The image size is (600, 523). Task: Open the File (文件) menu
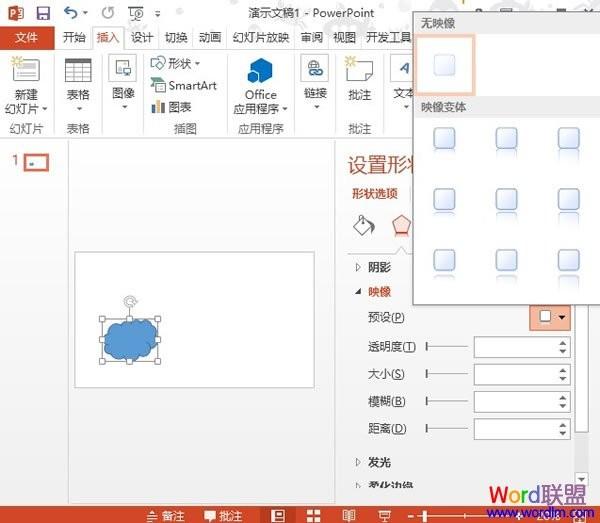(27, 38)
